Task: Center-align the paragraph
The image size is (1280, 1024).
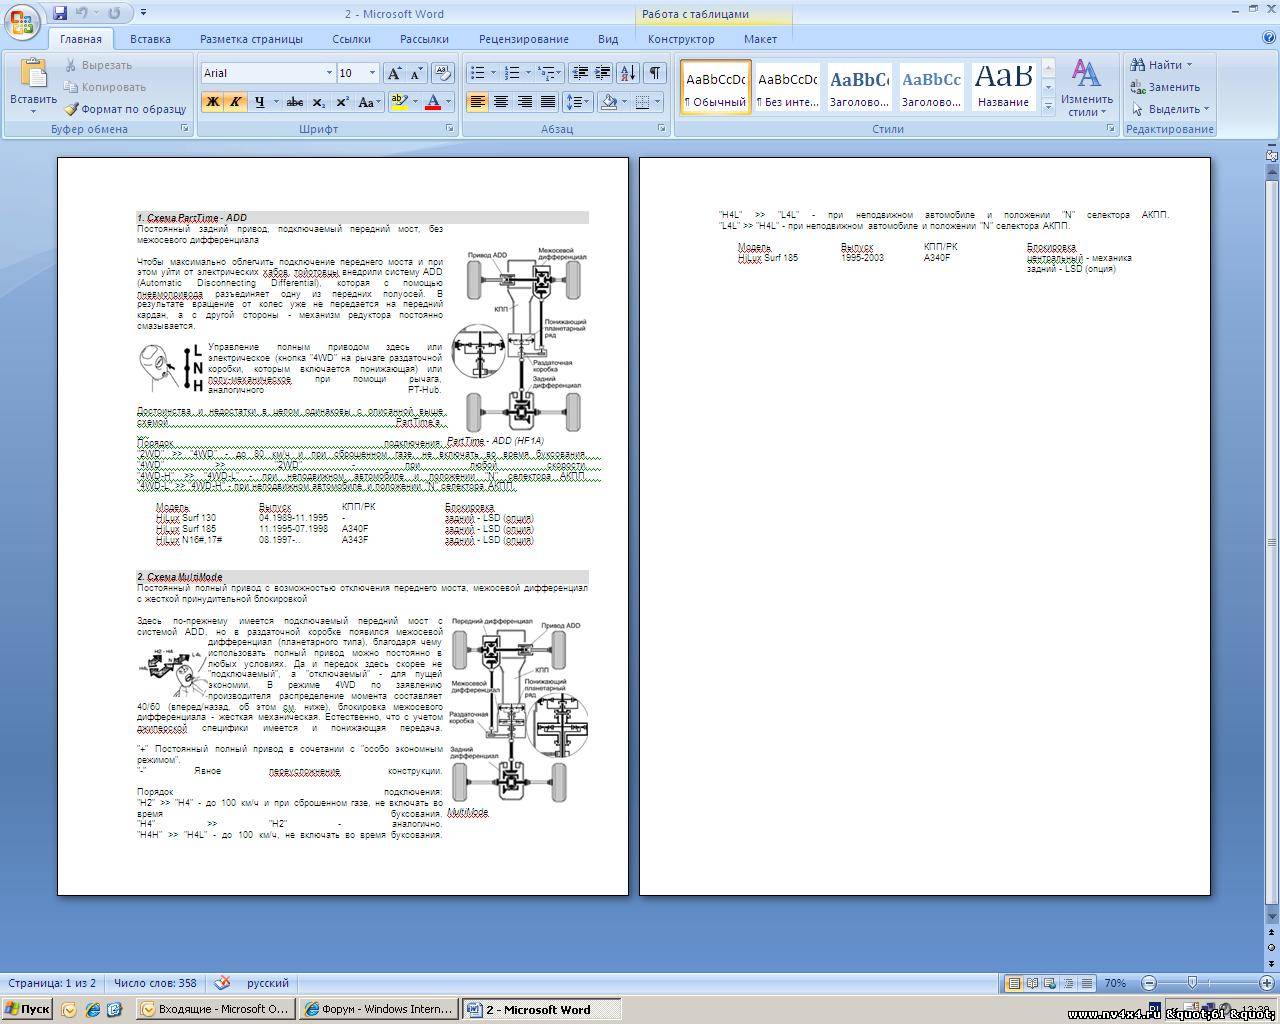Action: (501, 102)
